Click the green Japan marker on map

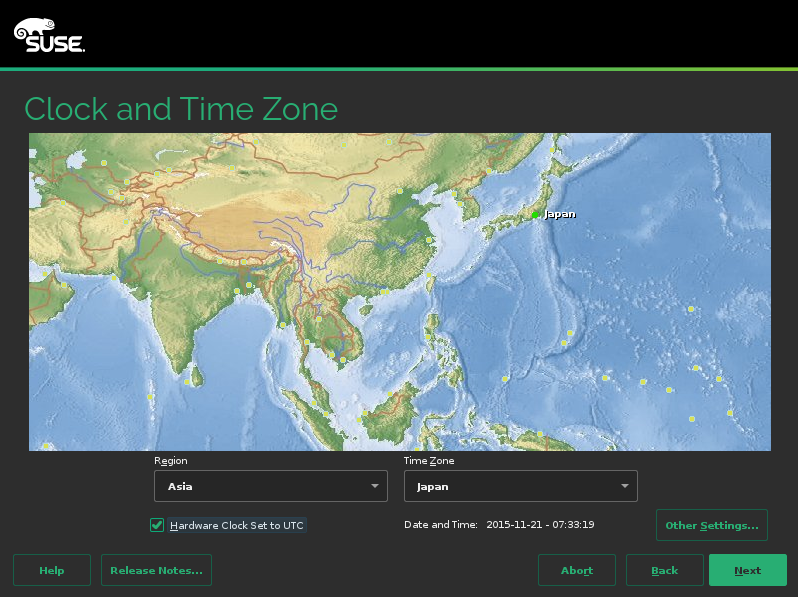click(535, 215)
